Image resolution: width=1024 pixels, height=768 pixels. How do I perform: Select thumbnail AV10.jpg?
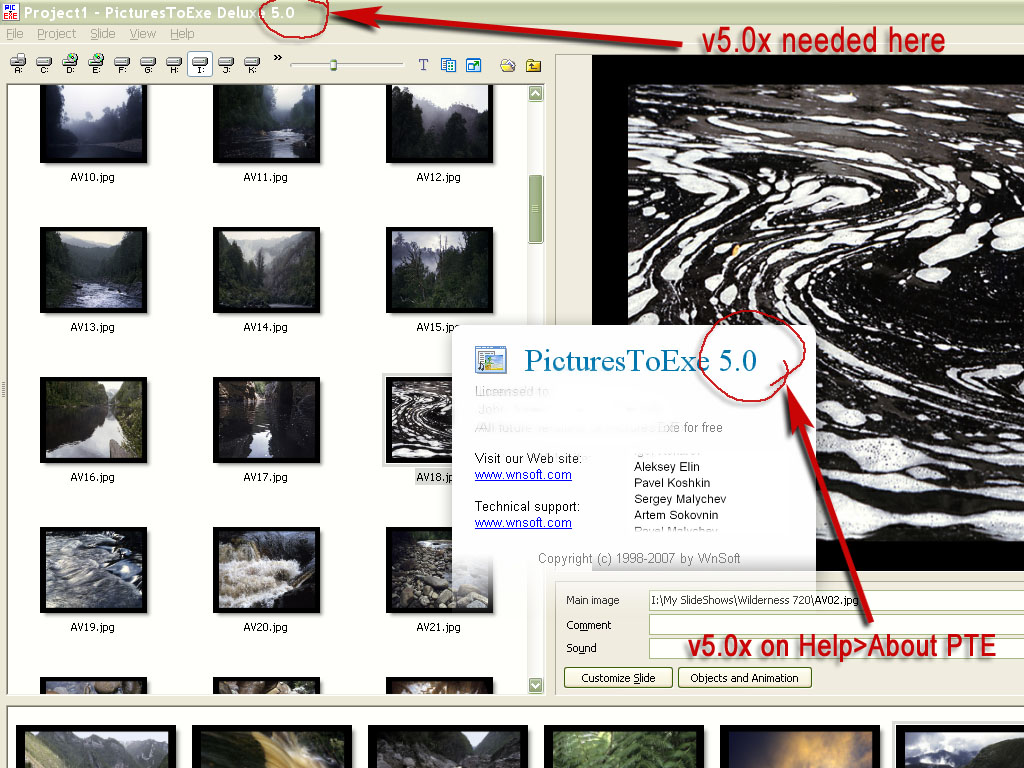pos(93,123)
